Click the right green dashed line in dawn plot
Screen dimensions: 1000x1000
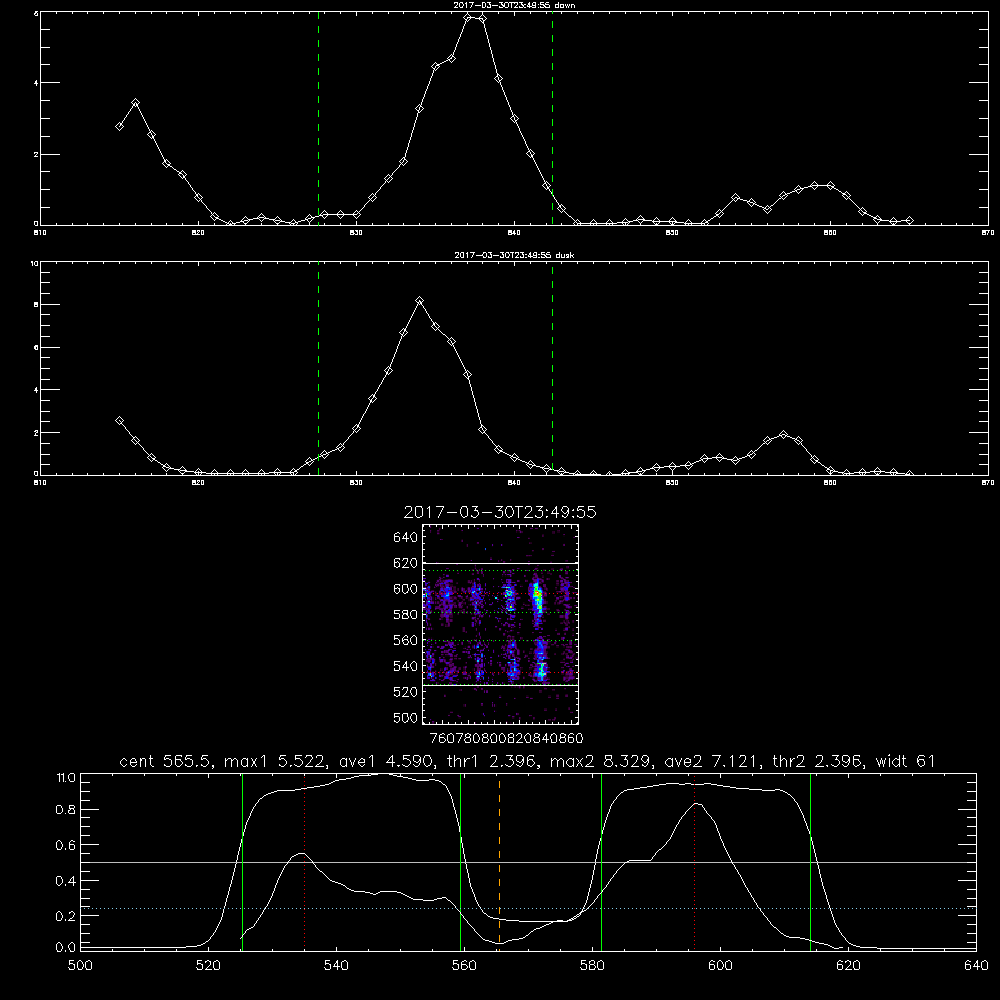(552, 118)
